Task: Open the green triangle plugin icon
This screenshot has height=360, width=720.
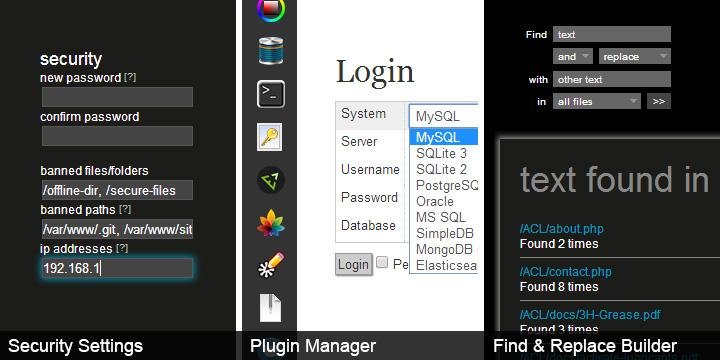Action: coord(271,180)
